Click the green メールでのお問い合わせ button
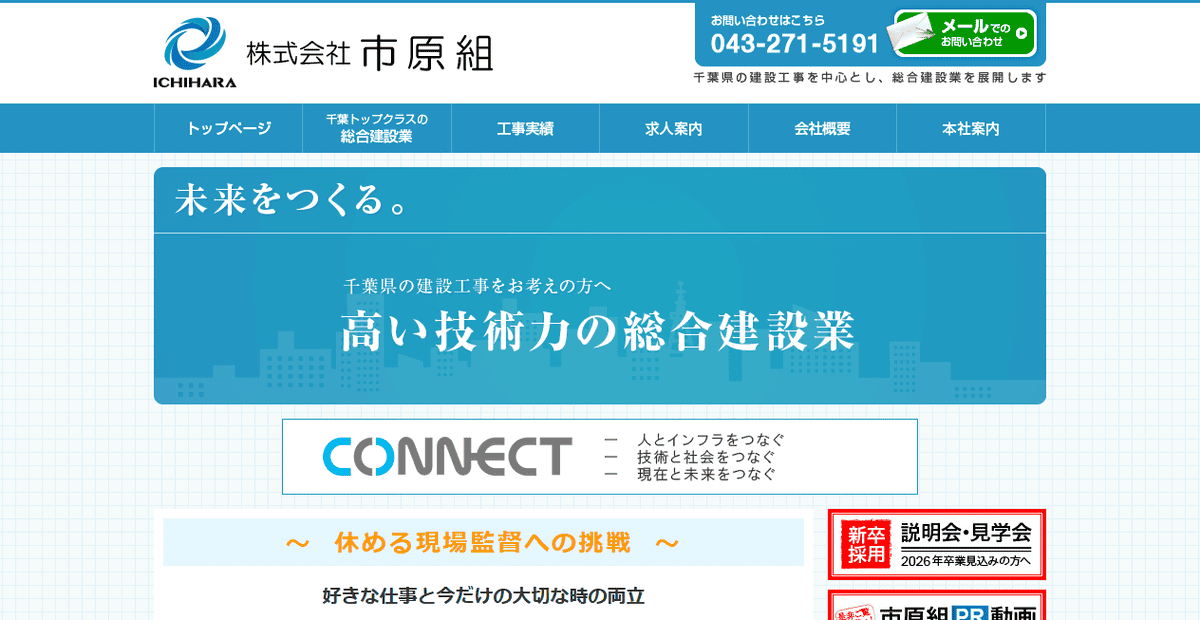Image resolution: width=1200 pixels, height=620 pixels. [x=965, y=34]
